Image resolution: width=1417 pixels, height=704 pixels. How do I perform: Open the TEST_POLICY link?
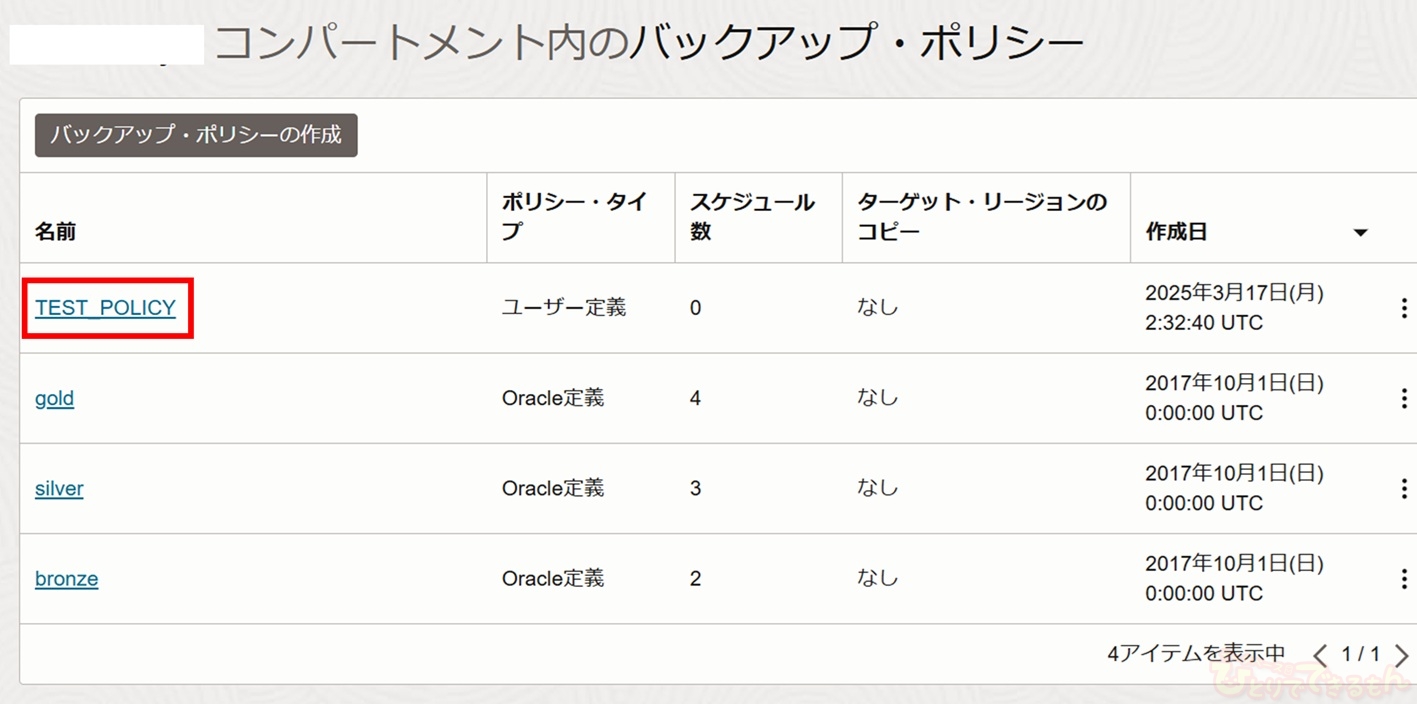pos(105,308)
